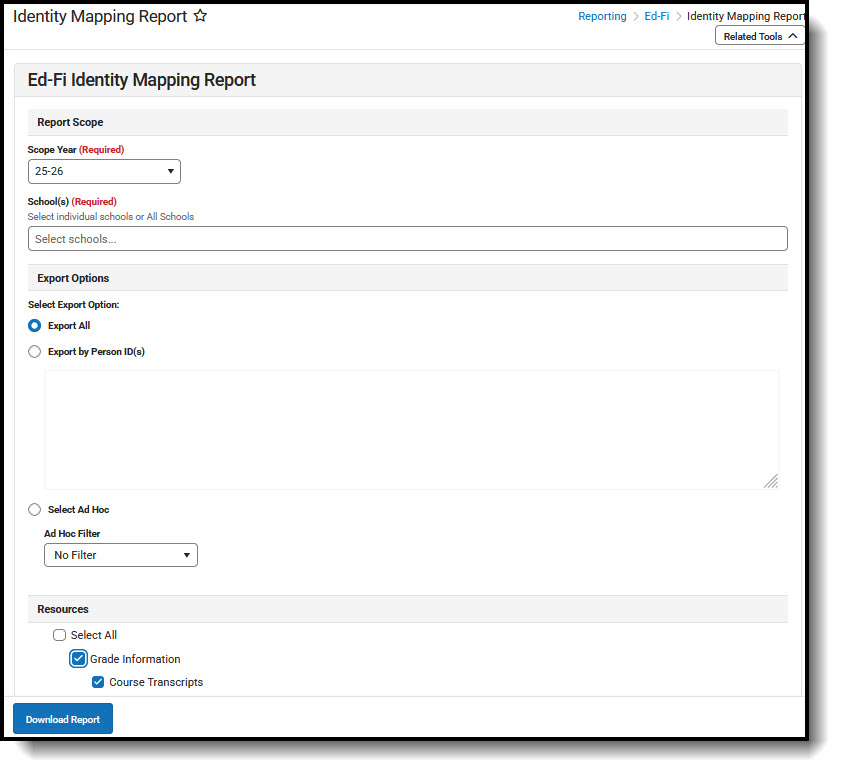843x775 pixels.
Task: Click the Ed-Fi Identity Mapping Report heading
Action: (141, 80)
